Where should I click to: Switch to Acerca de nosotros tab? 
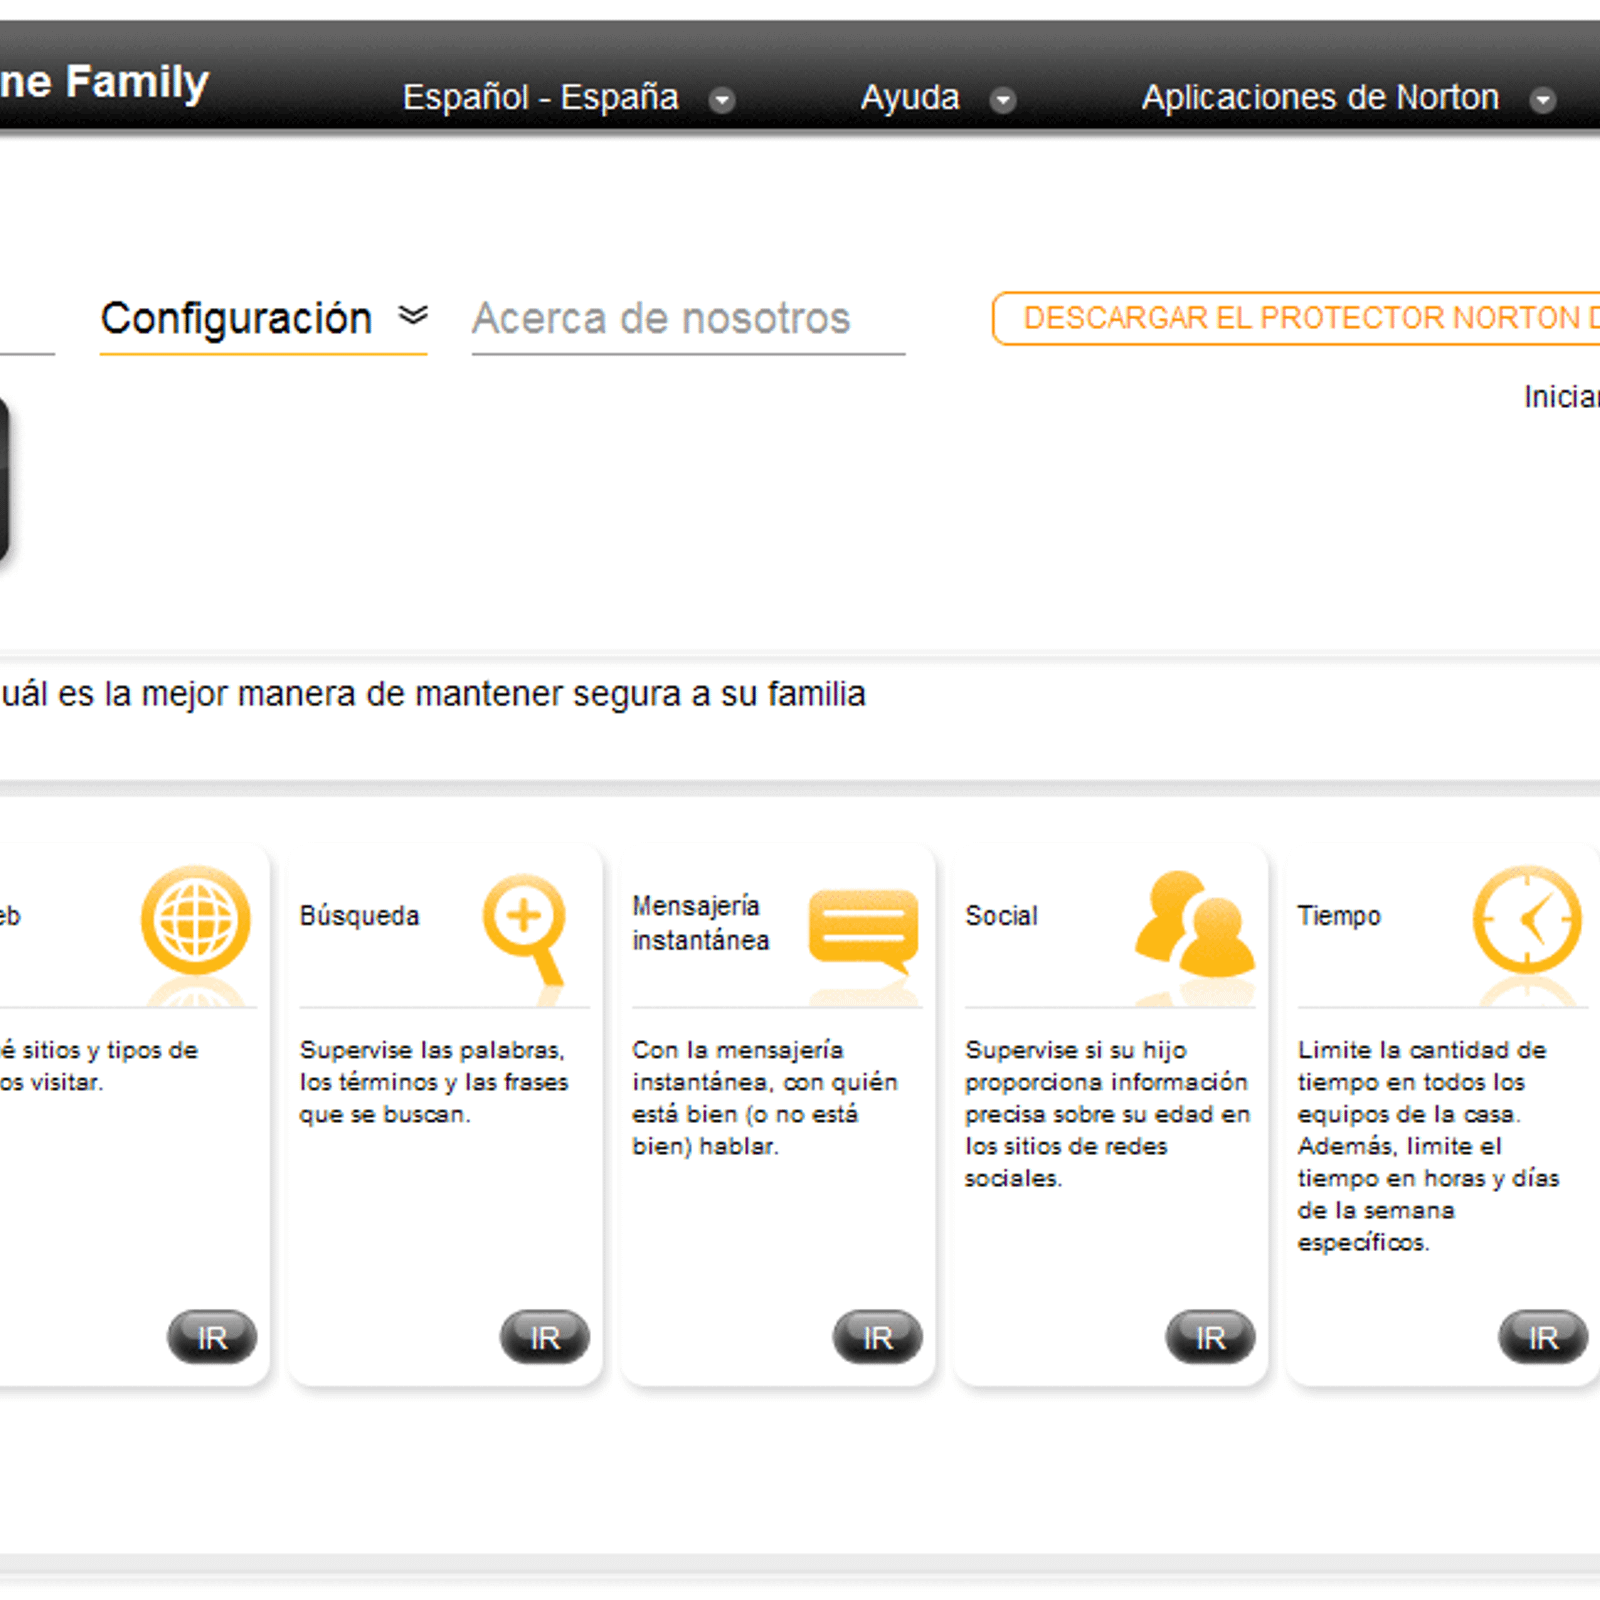(661, 319)
